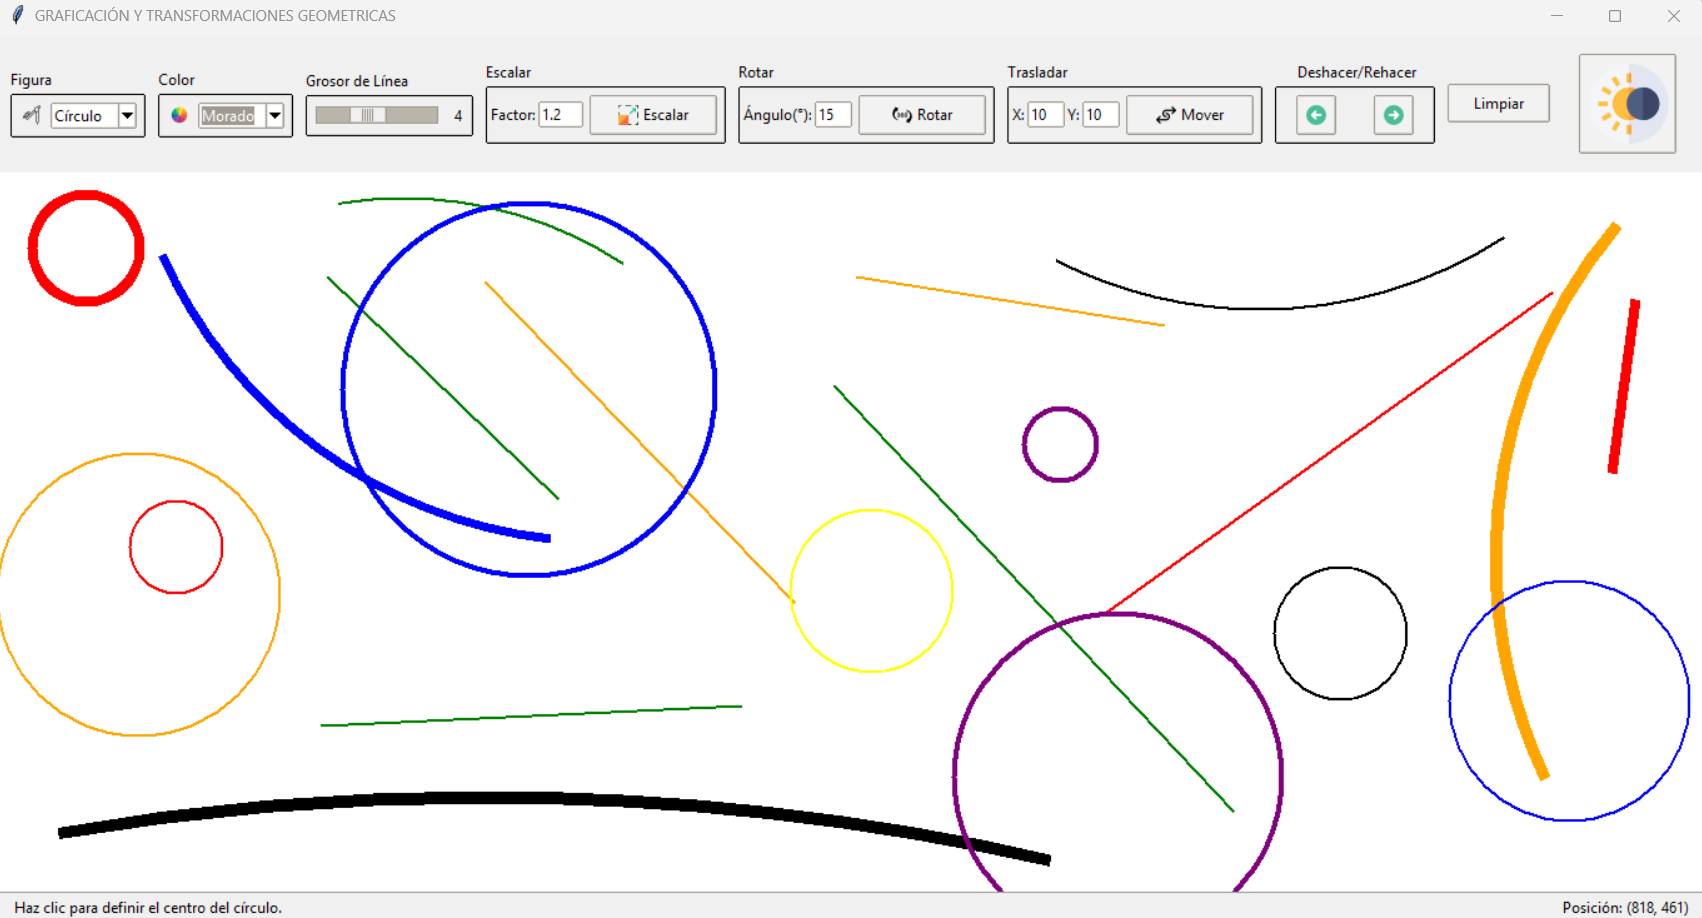Click the Mover button

(1190, 115)
